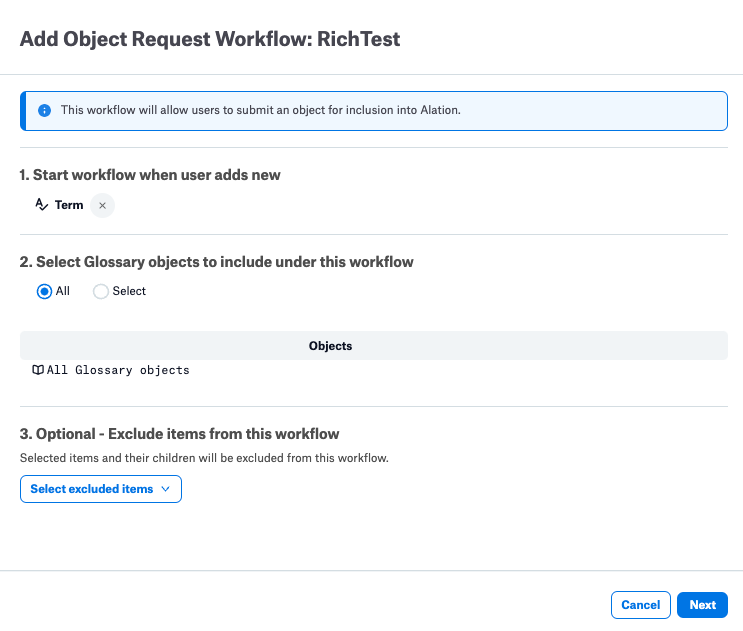Image resolution: width=743 pixels, height=631 pixels.
Task: Click the Add Object Request Workflow title
Action: [210, 39]
